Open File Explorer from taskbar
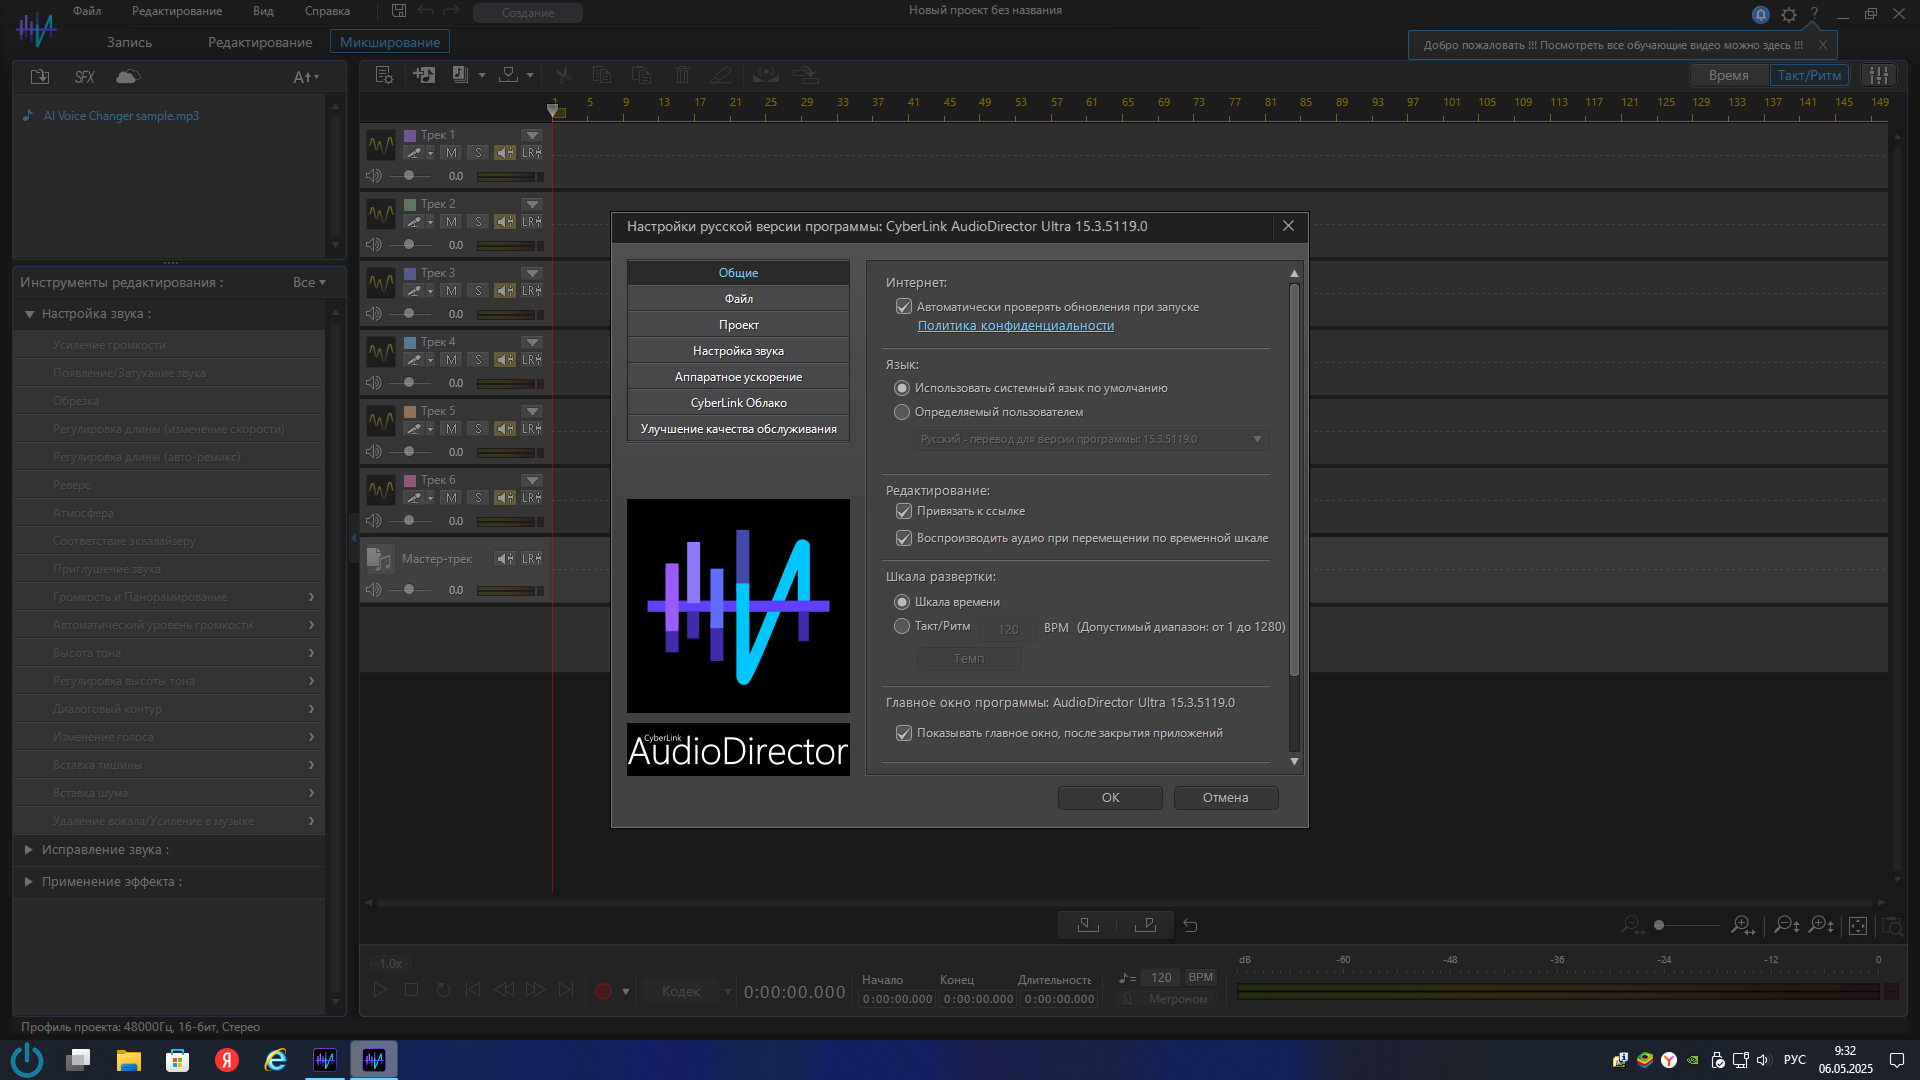The image size is (1920, 1080). (x=129, y=1060)
